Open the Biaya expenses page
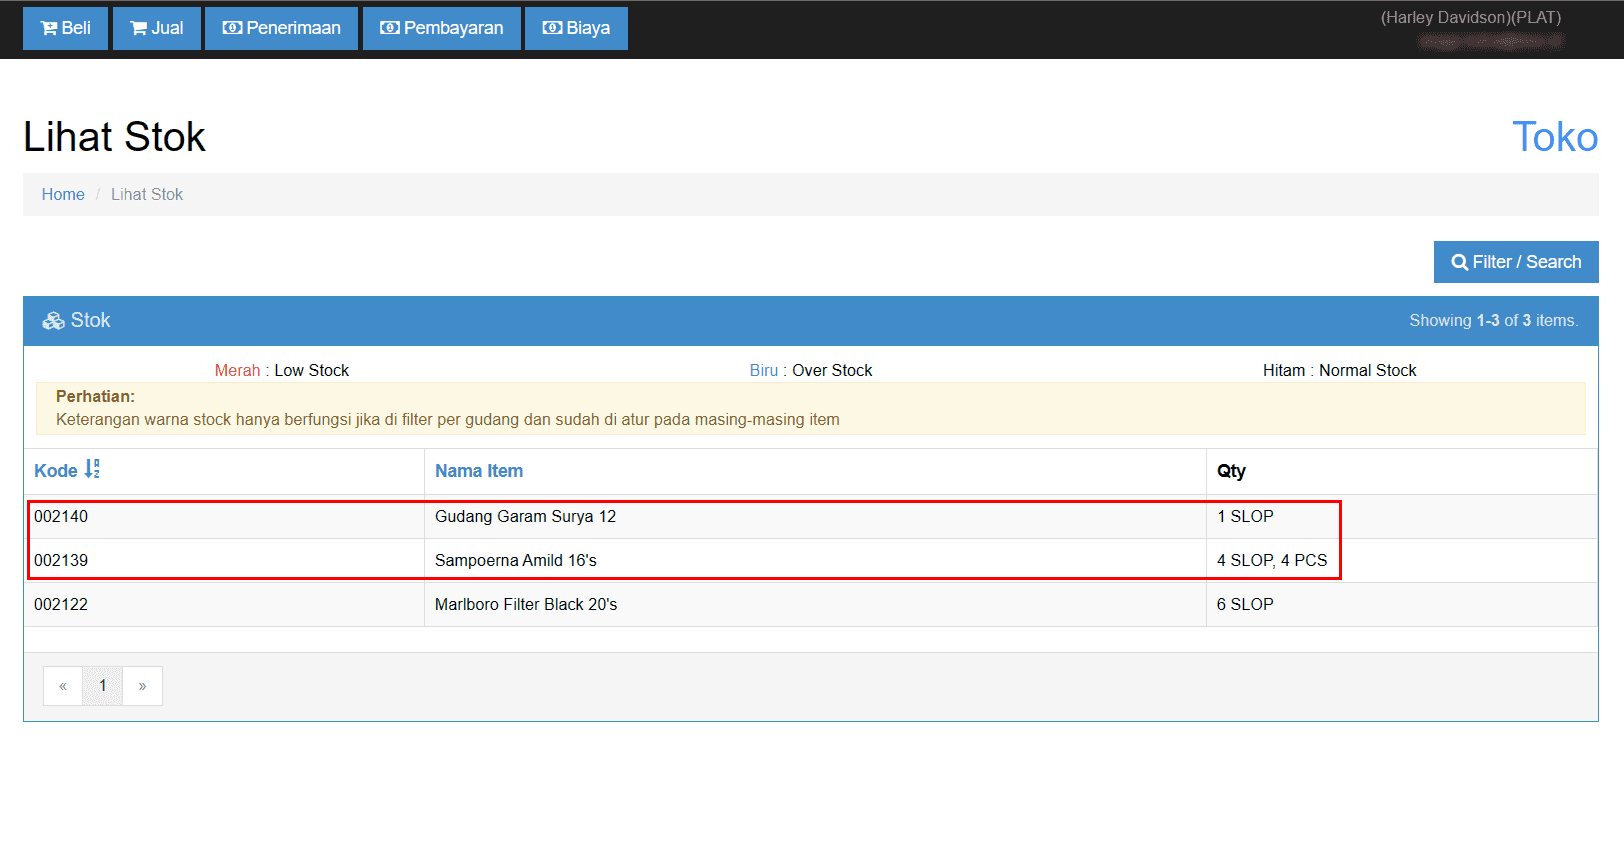This screenshot has width=1624, height=851. pyautogui.click(x=576, y=28)
